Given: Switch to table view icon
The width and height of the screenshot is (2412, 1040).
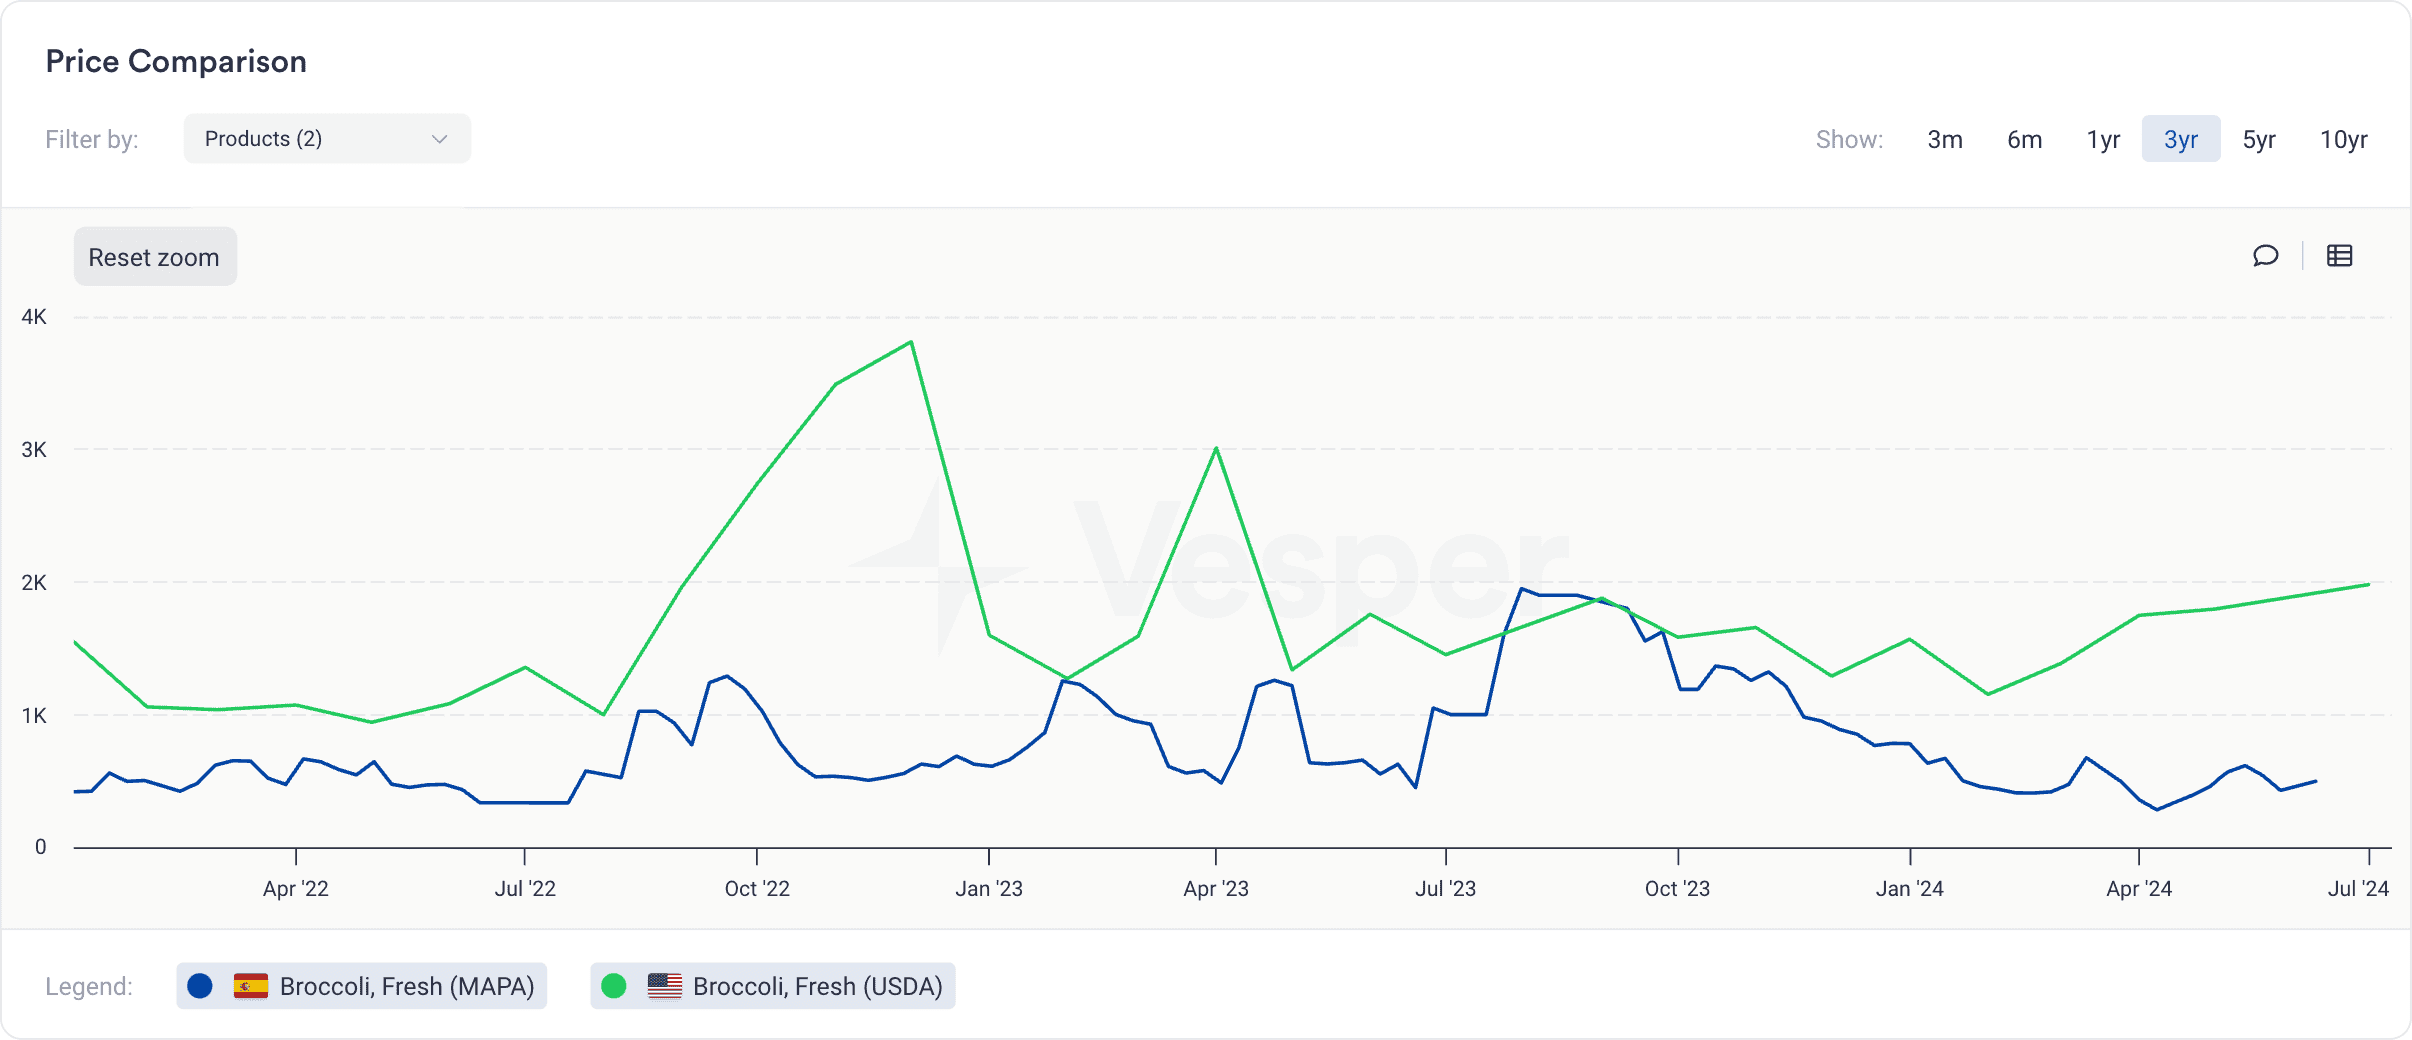Looking at the screenshot, I should (2339, 256).
